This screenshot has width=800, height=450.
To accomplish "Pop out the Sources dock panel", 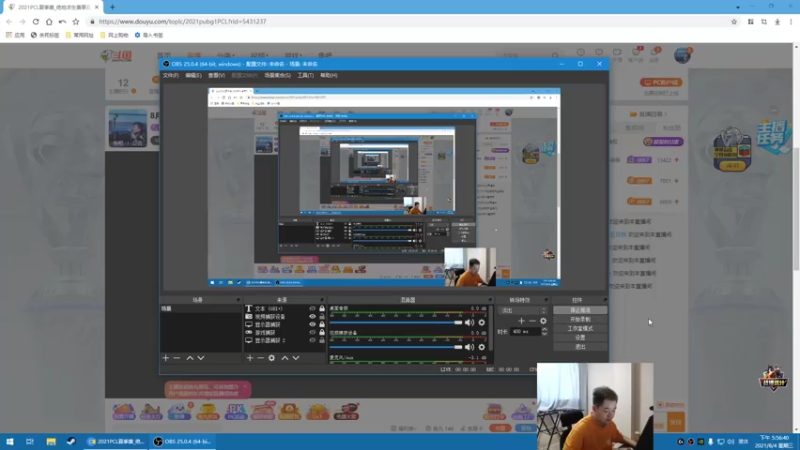I will 322,300.
